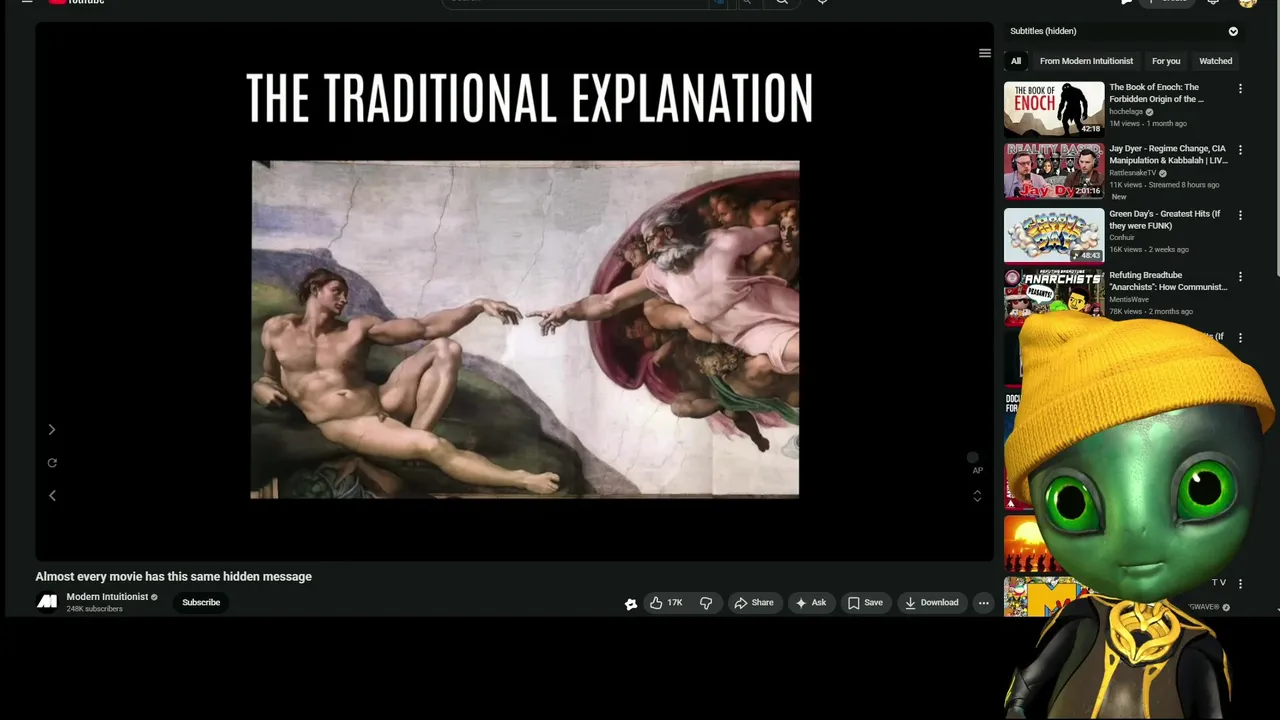The height and width of the screenshot is (720, 1280).
Task: Open more actions ellipsis menu
Action: pos(984,602)
